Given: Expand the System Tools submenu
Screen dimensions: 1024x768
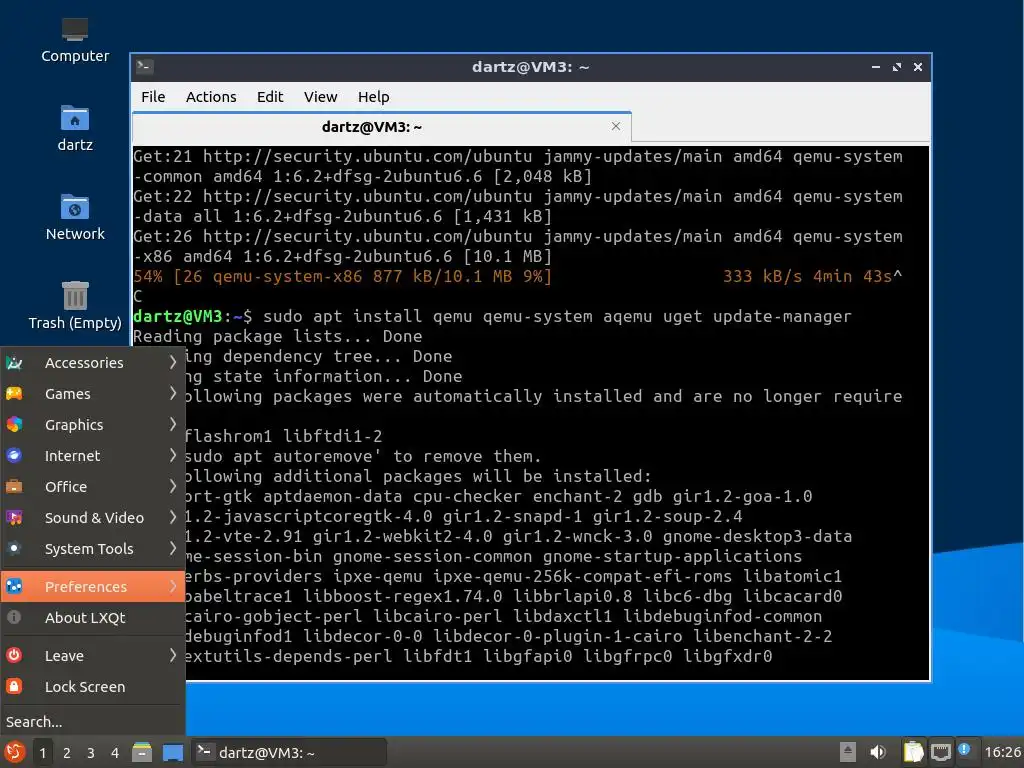Looking at the screenshot, I should tap(92, 549).
